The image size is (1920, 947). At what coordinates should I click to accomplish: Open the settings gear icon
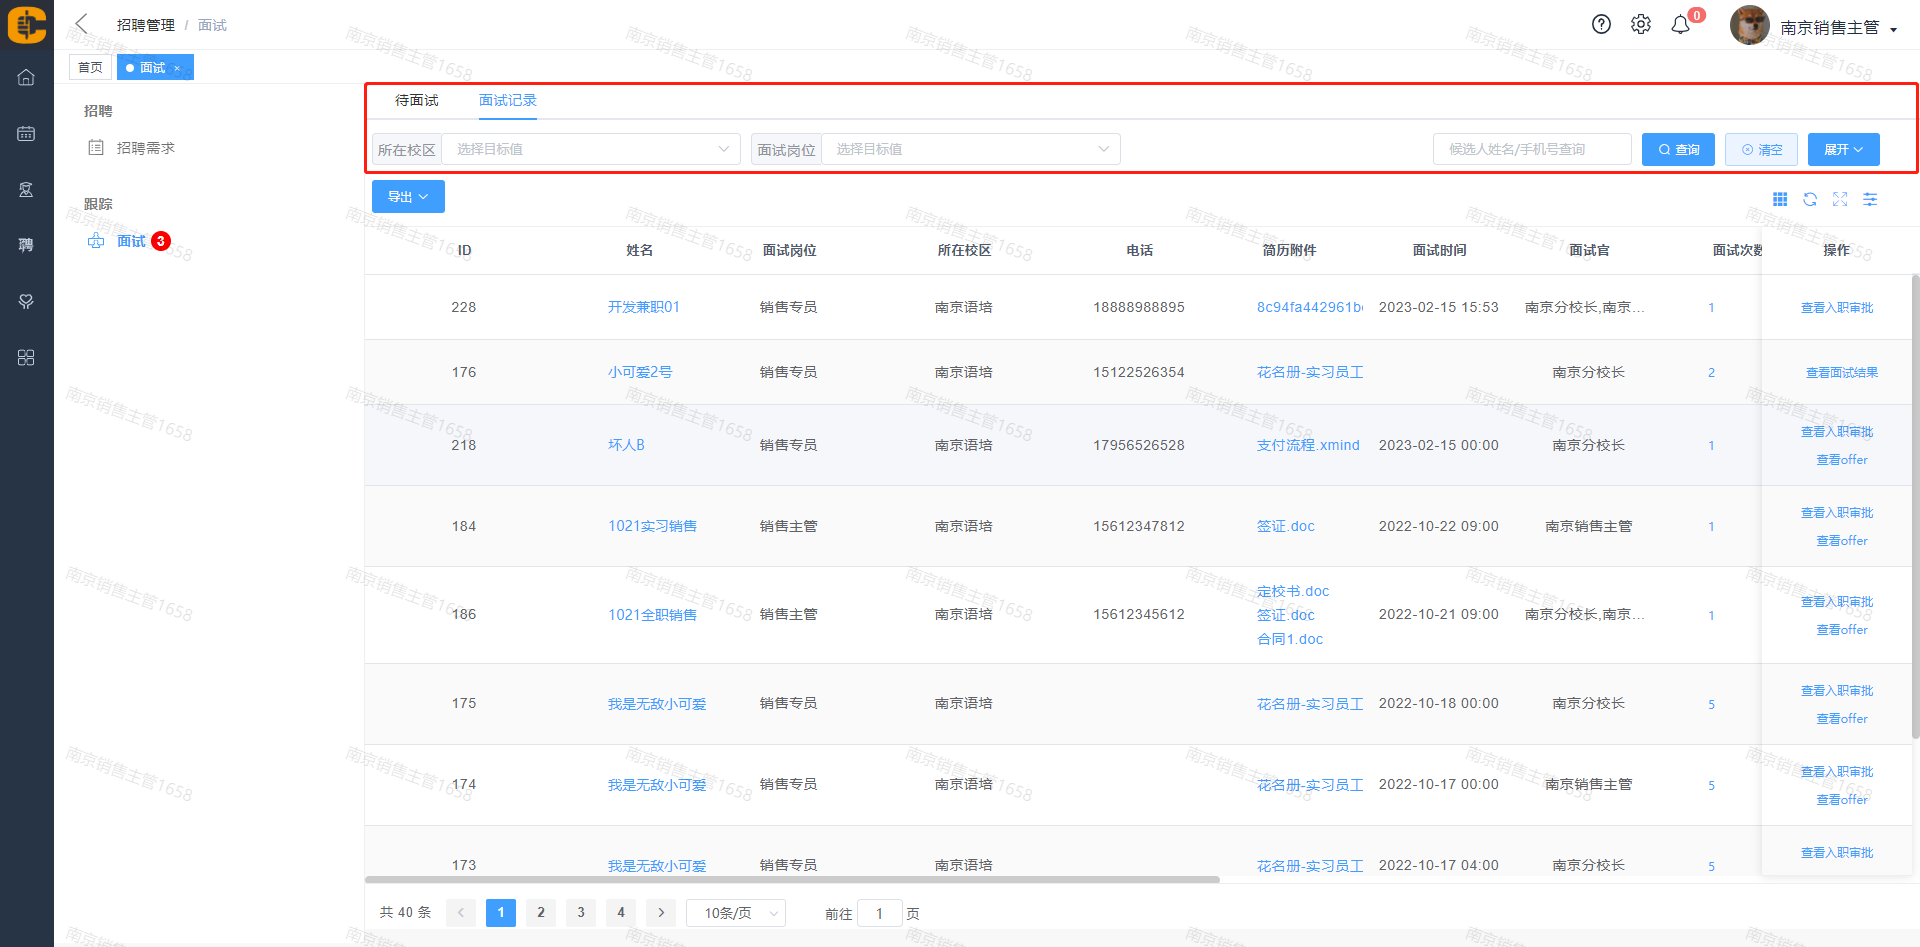1641,25
